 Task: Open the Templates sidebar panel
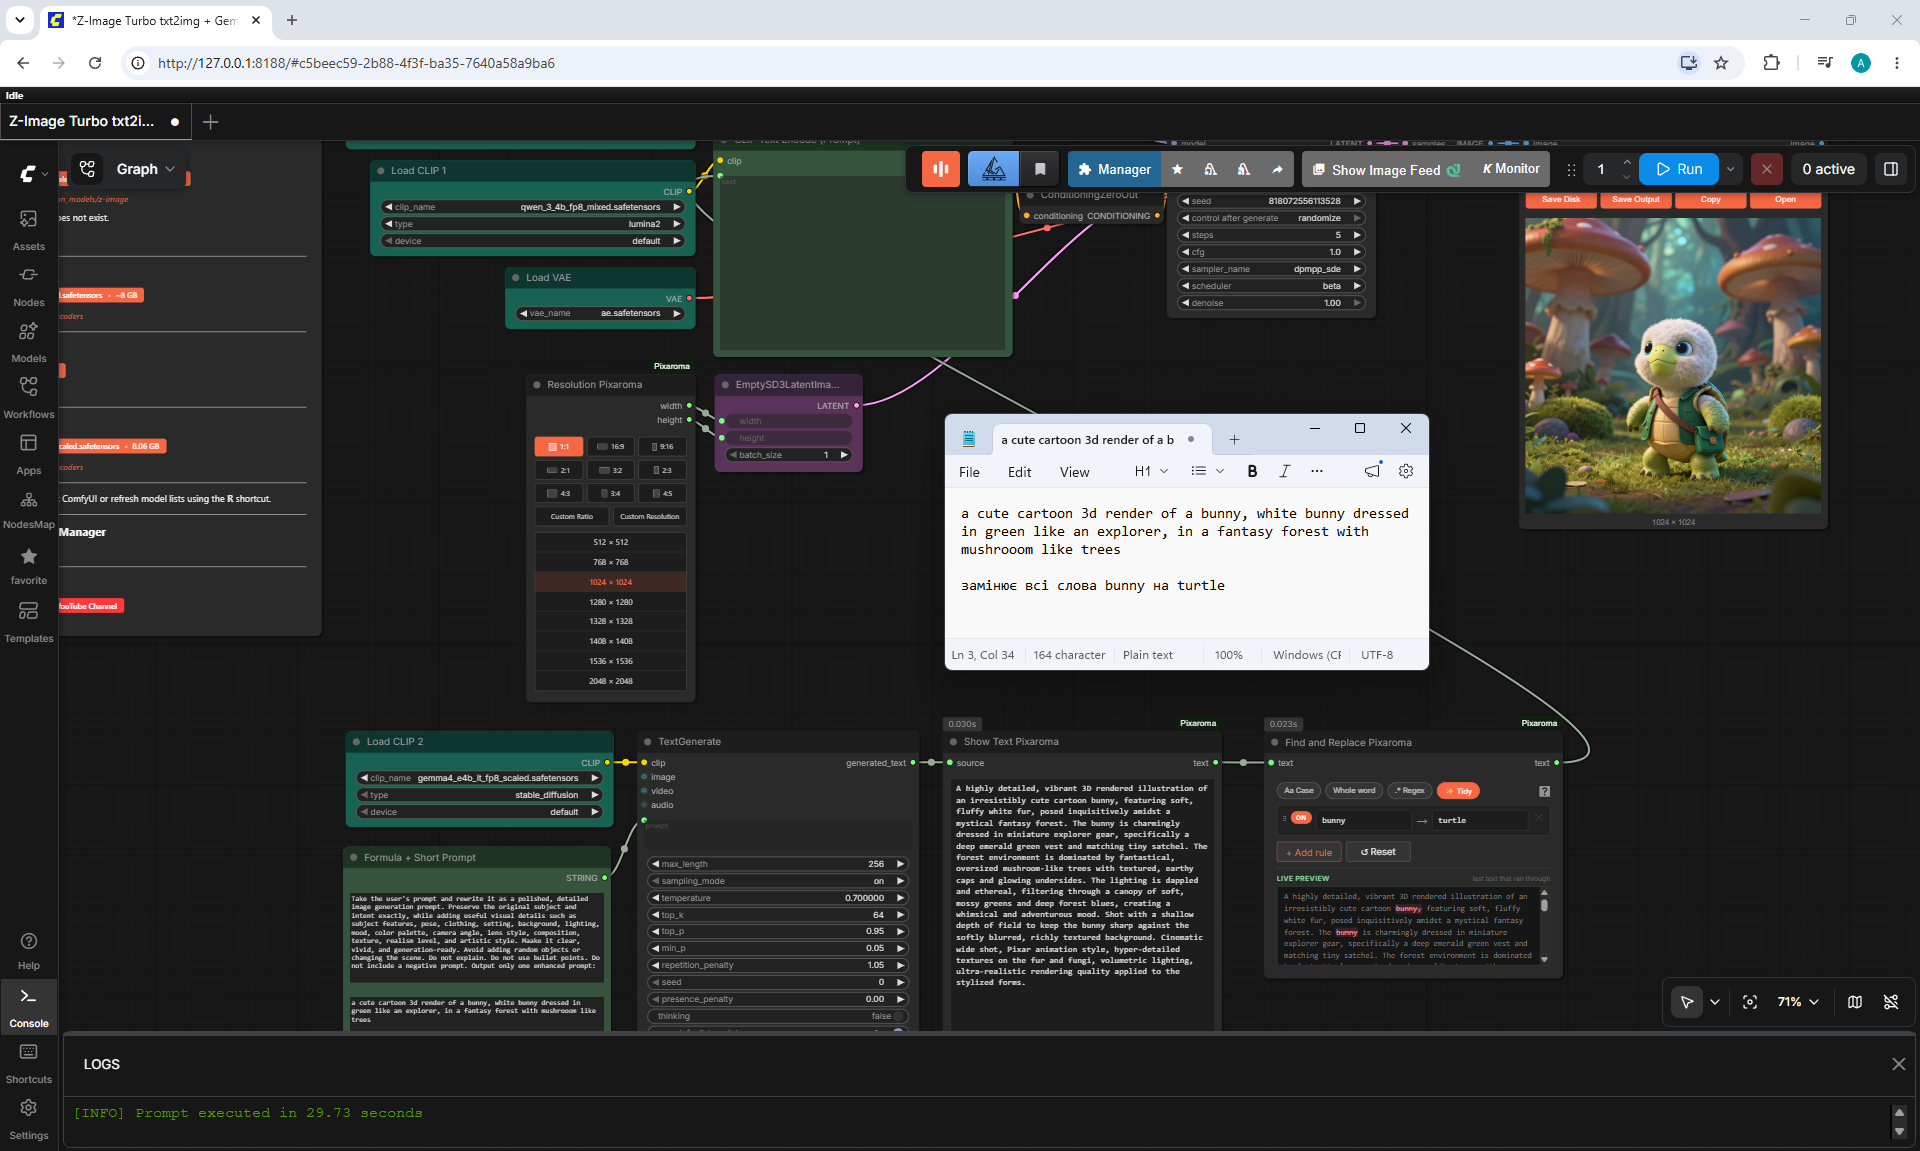pyautogui.click(x=28, y=622)
